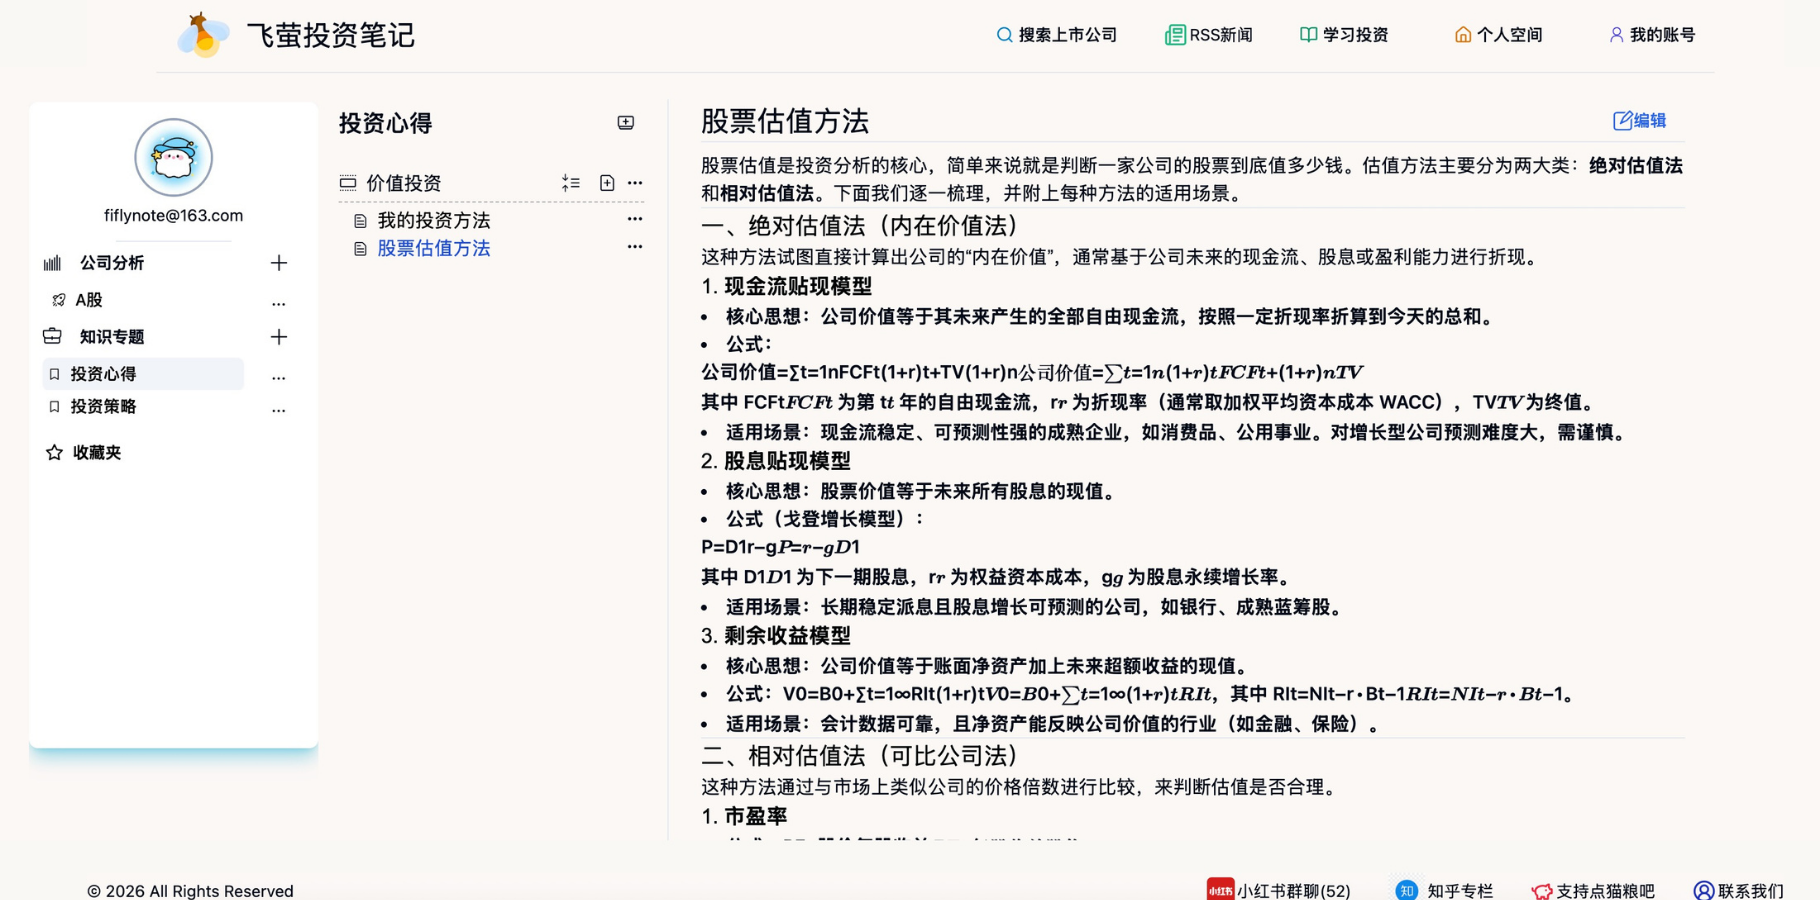This screenshot has width=1820, height=900.
Task: Open the 联系我们 footer link
Action: tap(1738, 890)
